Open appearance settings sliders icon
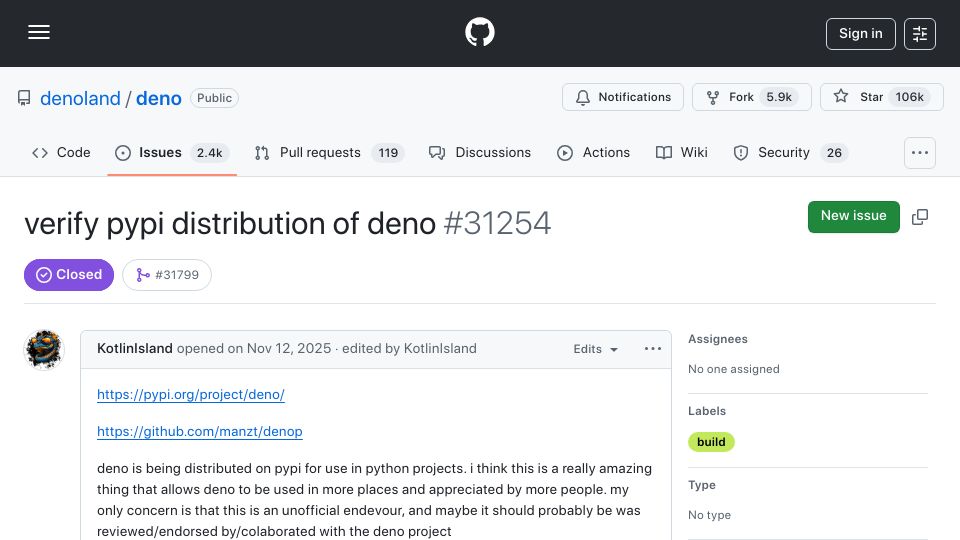960x540 pixels. [x=920, y=34]
